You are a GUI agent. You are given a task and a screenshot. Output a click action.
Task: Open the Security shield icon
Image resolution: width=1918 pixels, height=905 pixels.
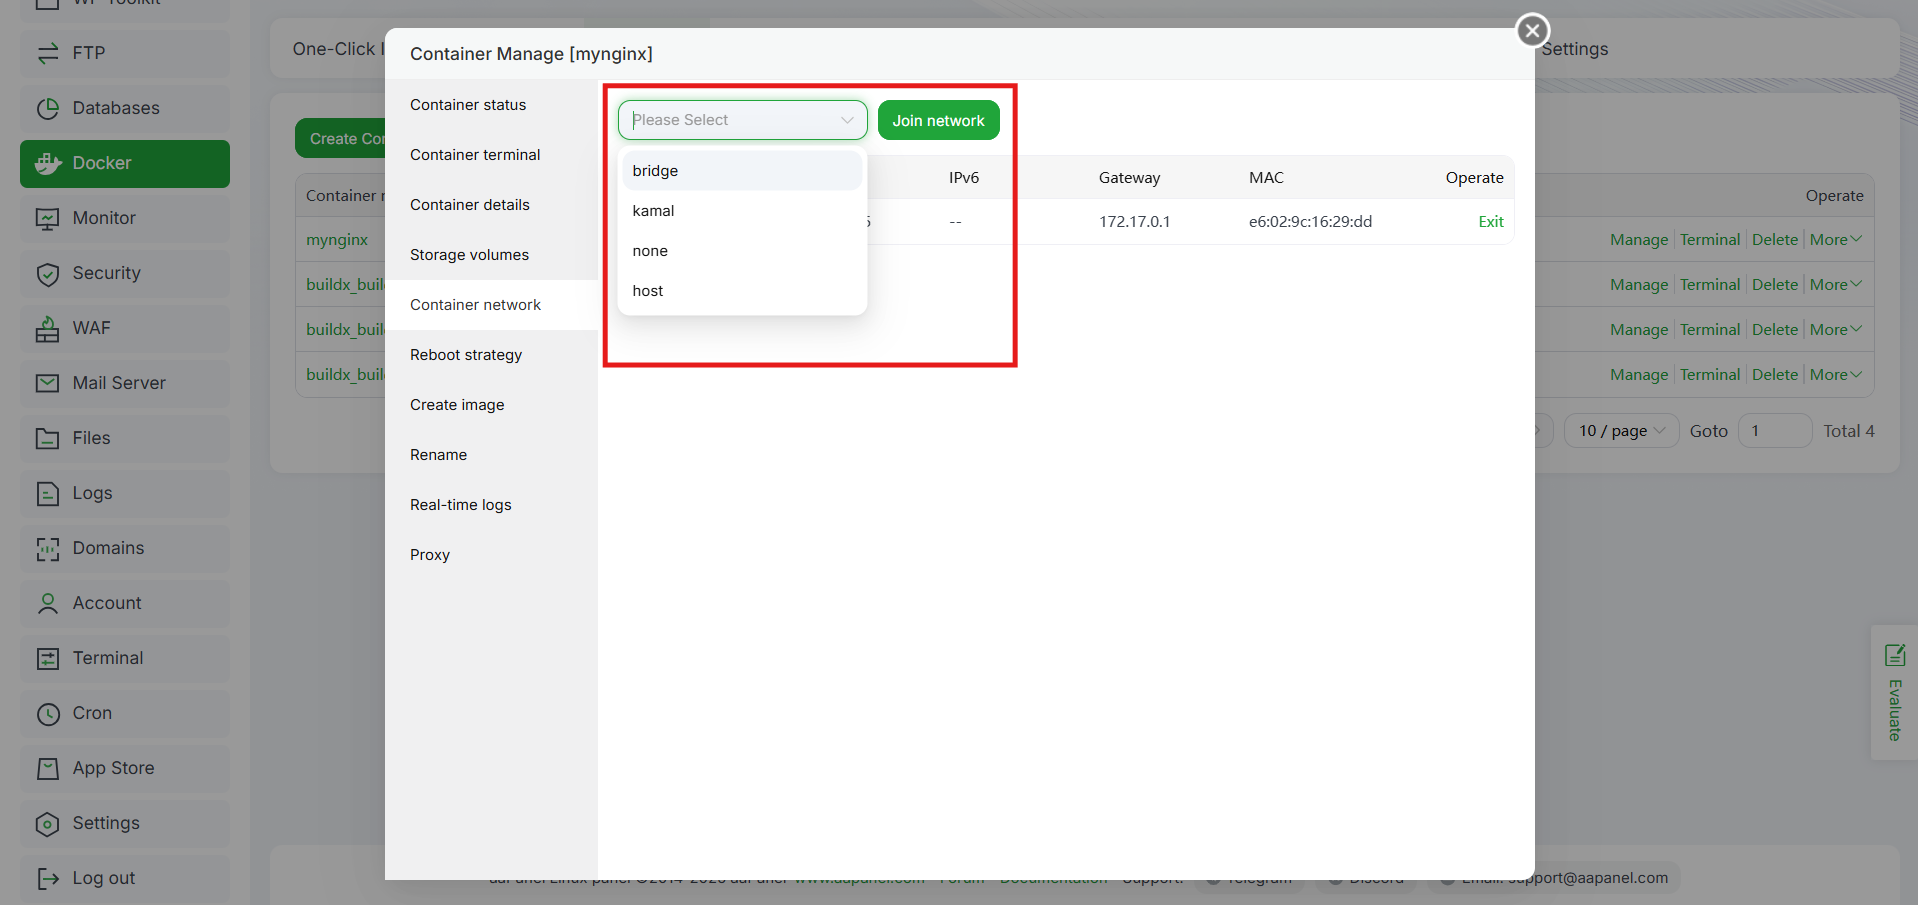tap(48, 273)
